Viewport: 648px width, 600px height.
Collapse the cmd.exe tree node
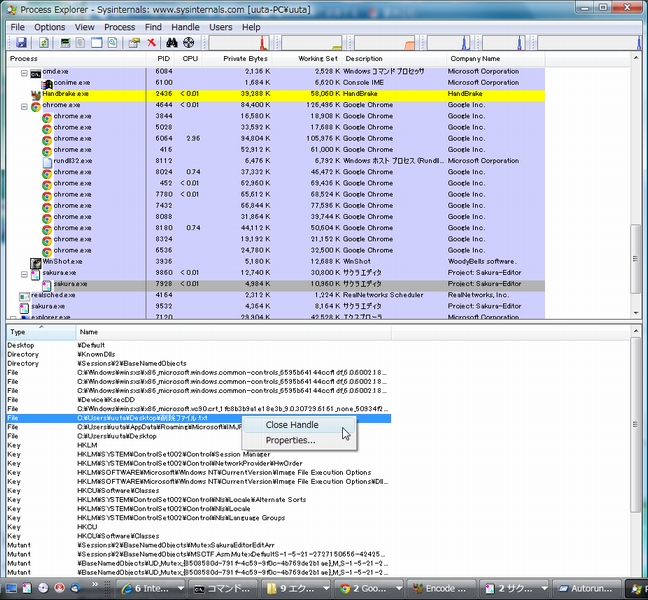(x=24, y=73)
